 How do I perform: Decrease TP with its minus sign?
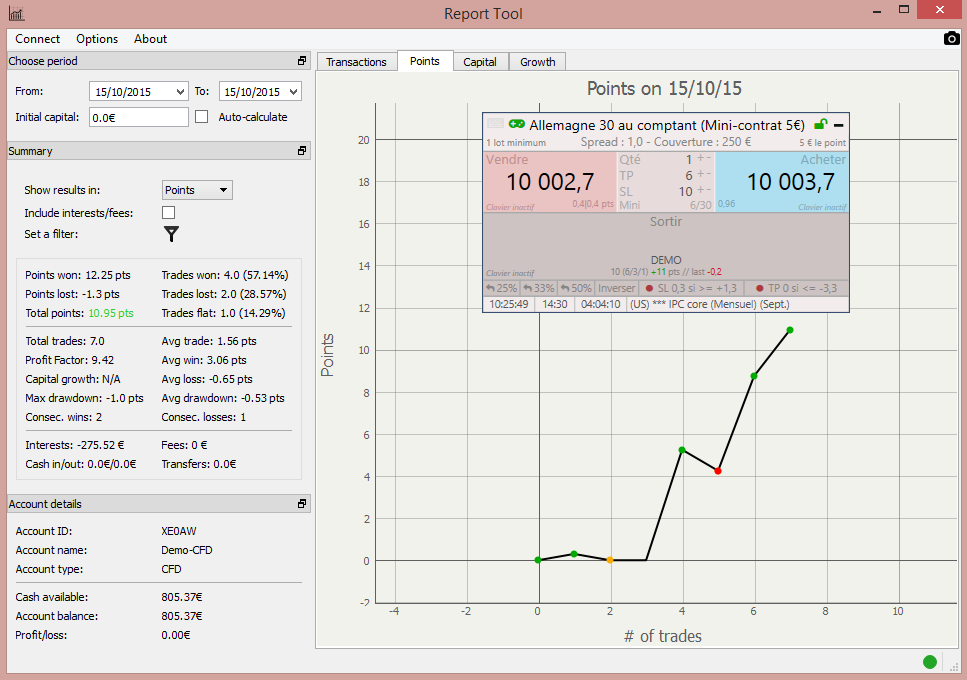coord(709,174)
